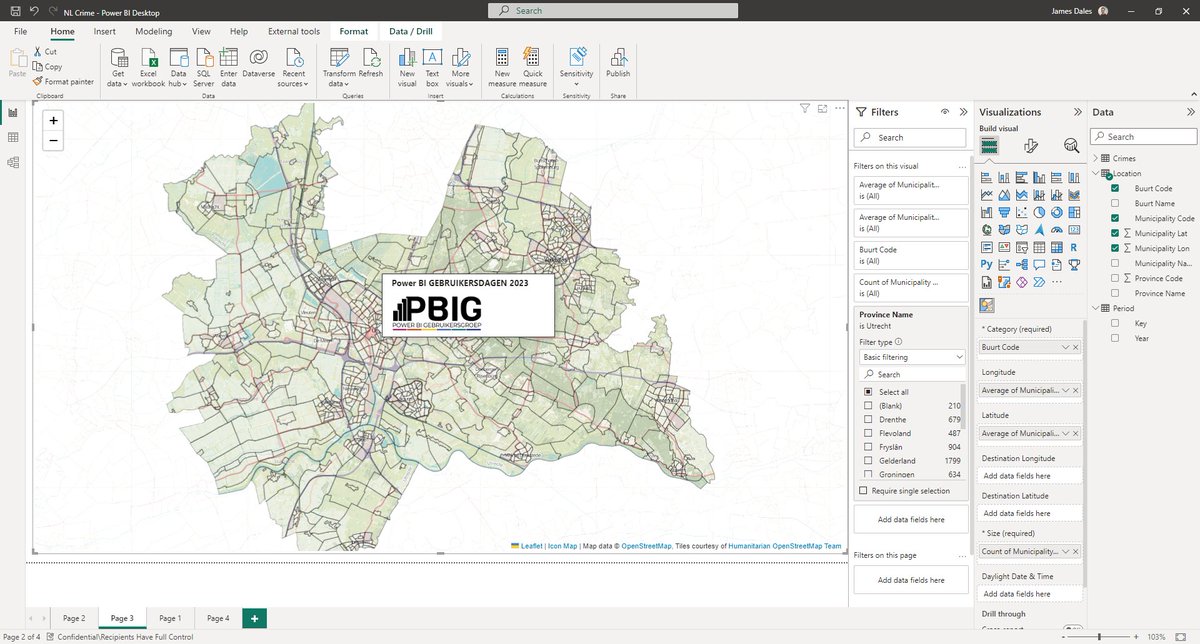The image size is (1200, 644).
Task: Zoom out on the map
Action: click(x=53, y=141)
